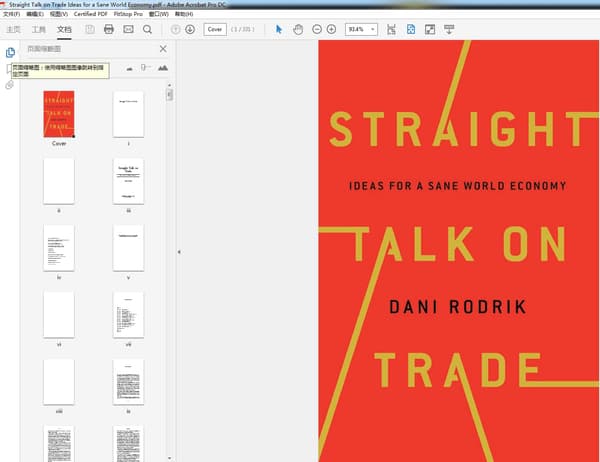Click the thumbnails panel scrollbar handle
This screenshot has width=600, height=462.
pyautogui.click(x=170, y=95)
